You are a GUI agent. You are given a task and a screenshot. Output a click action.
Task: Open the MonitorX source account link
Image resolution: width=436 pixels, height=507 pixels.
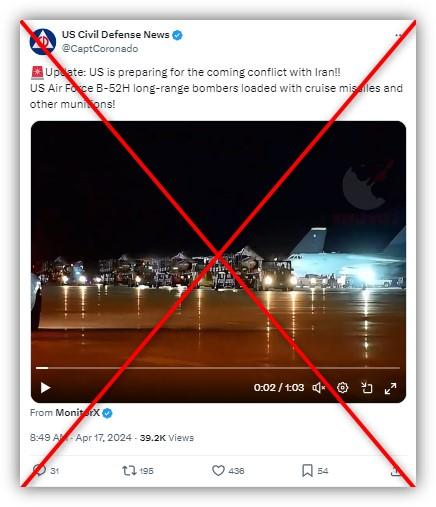tap(77, 413)
